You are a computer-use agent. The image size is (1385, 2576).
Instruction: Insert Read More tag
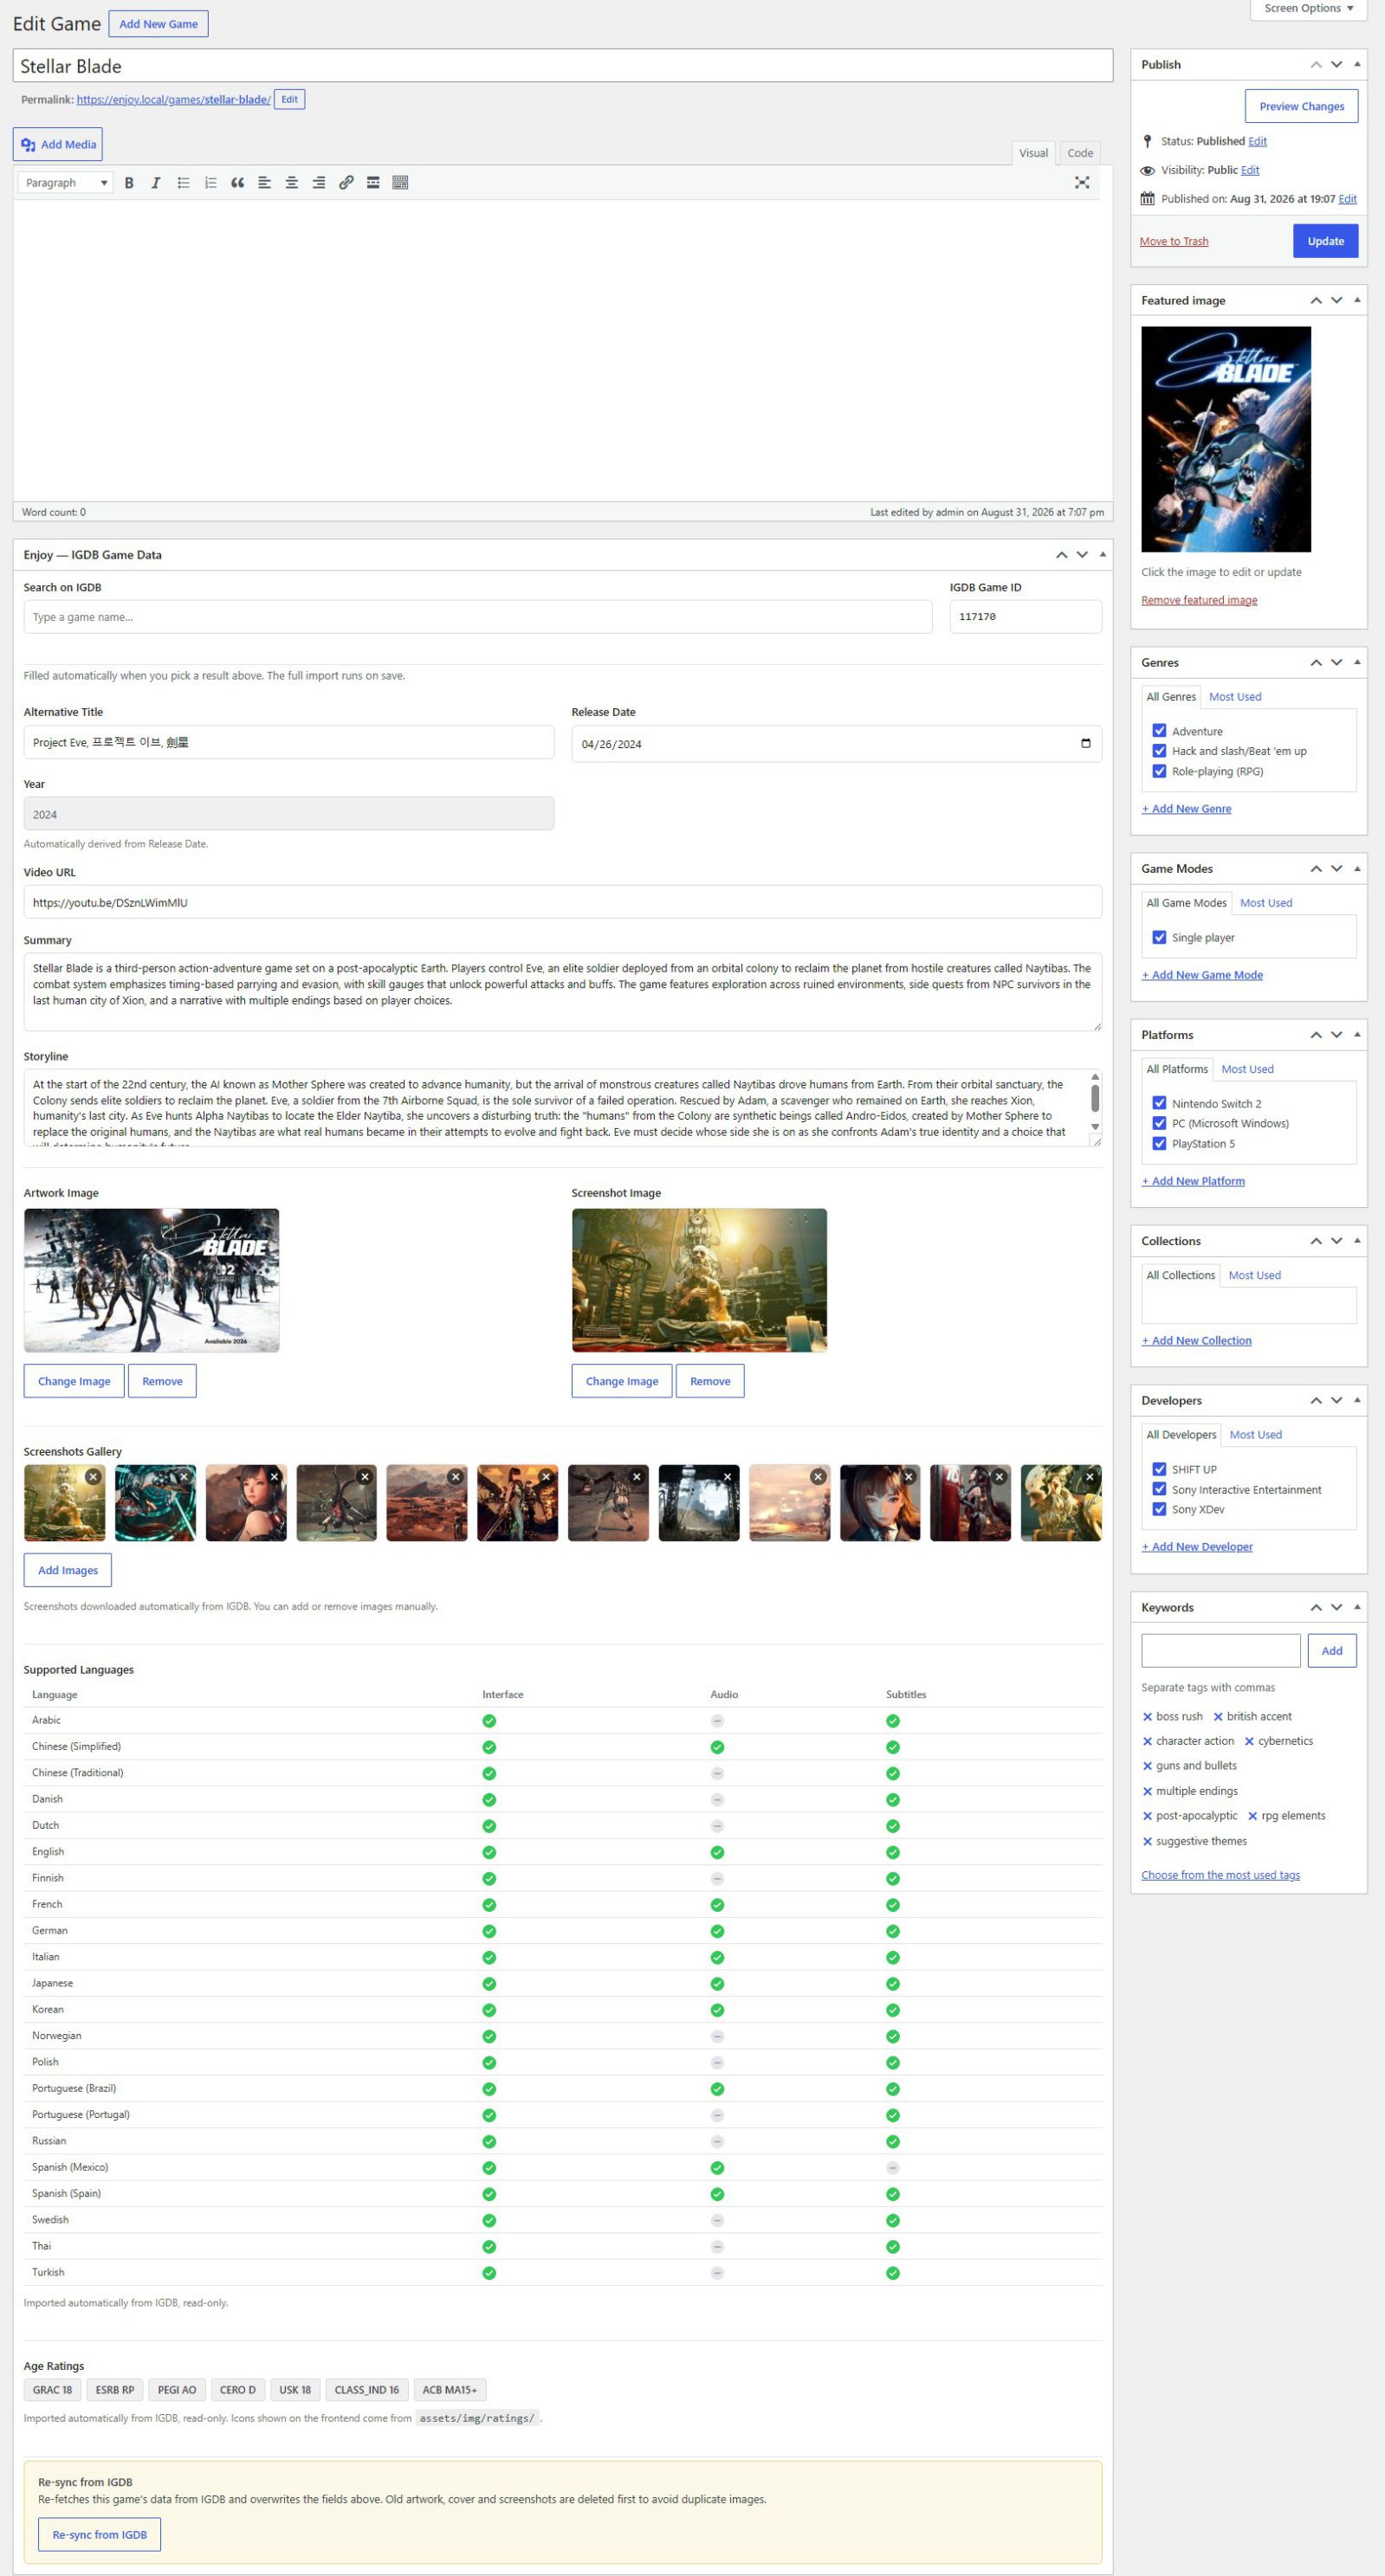click(373, 183)
